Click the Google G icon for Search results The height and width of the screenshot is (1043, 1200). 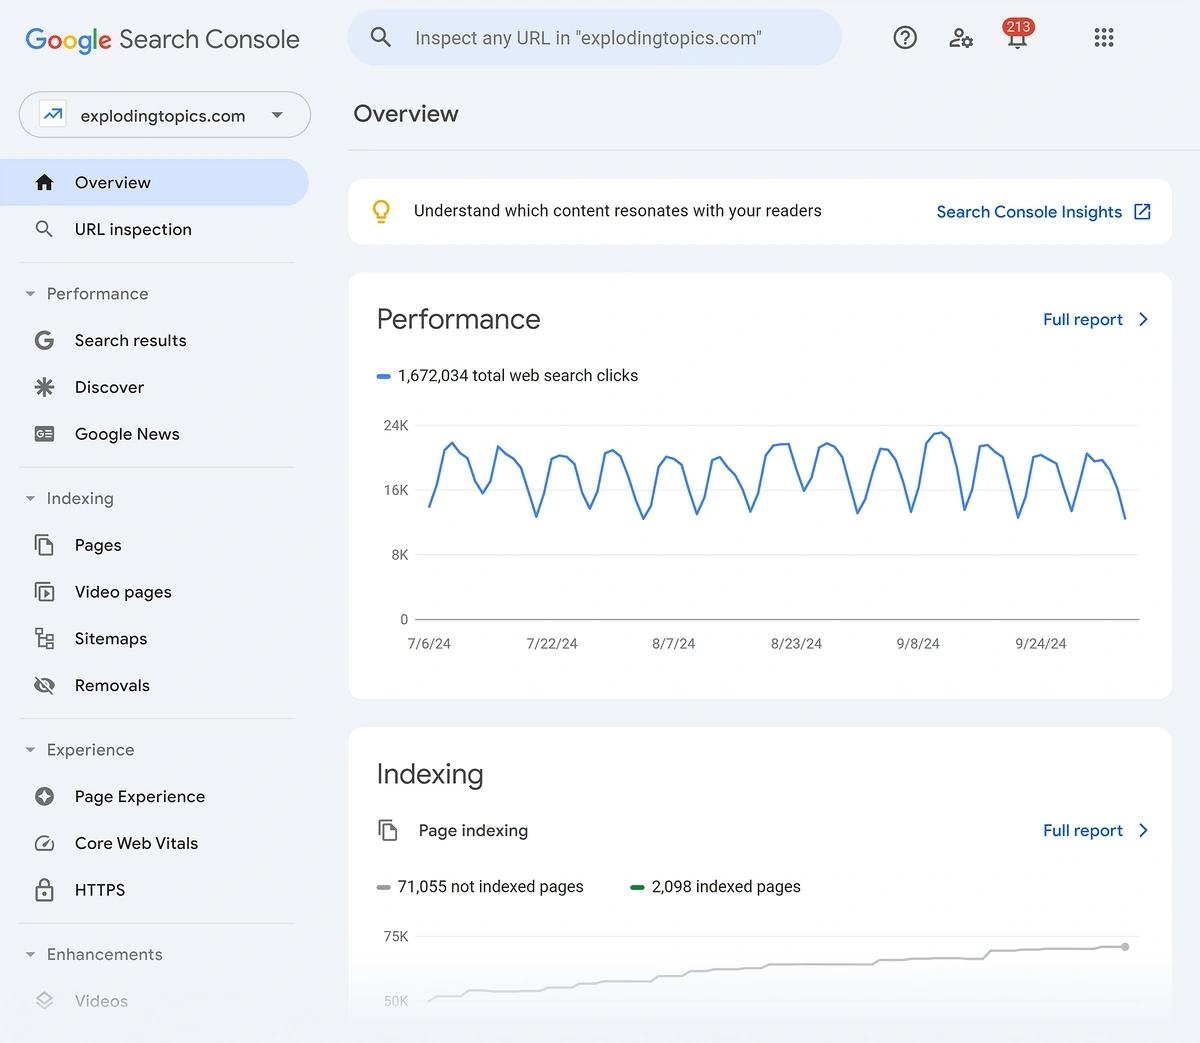point(44,340)
